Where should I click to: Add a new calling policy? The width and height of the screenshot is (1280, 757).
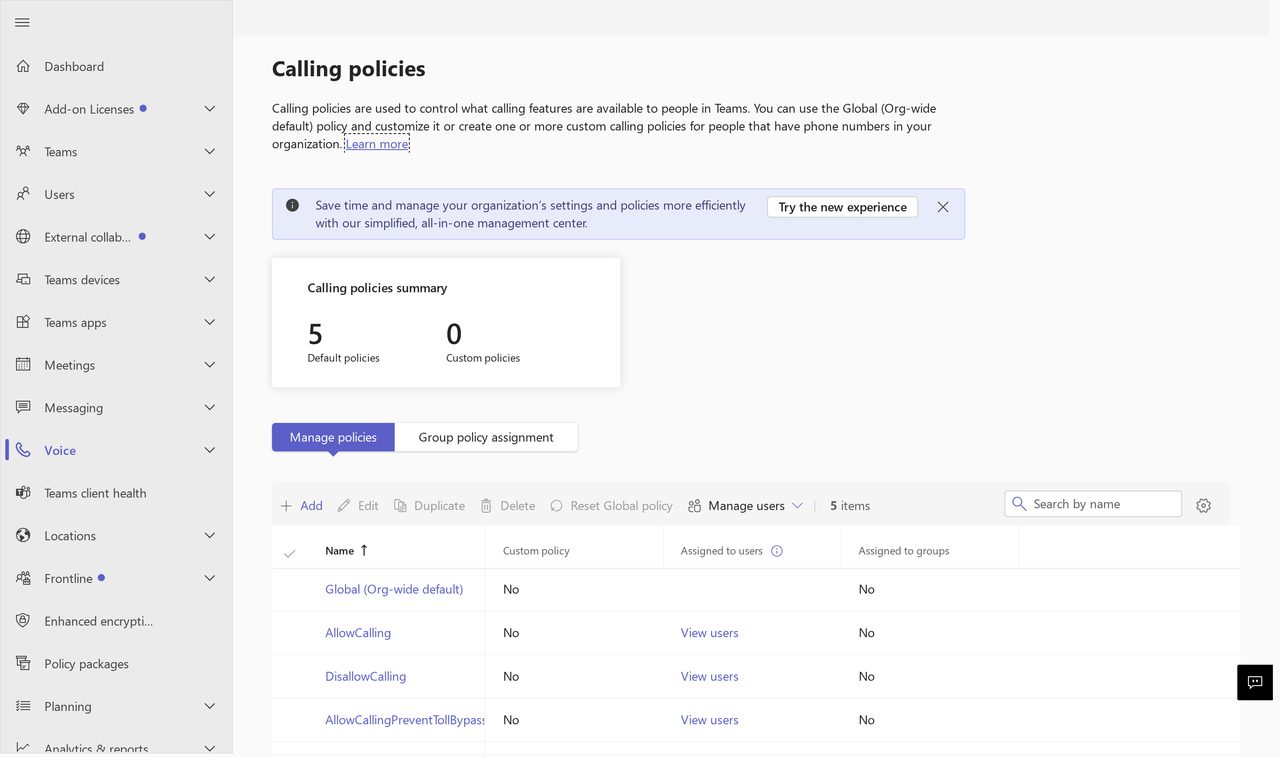pyautogui.click(x=301, y=506)
